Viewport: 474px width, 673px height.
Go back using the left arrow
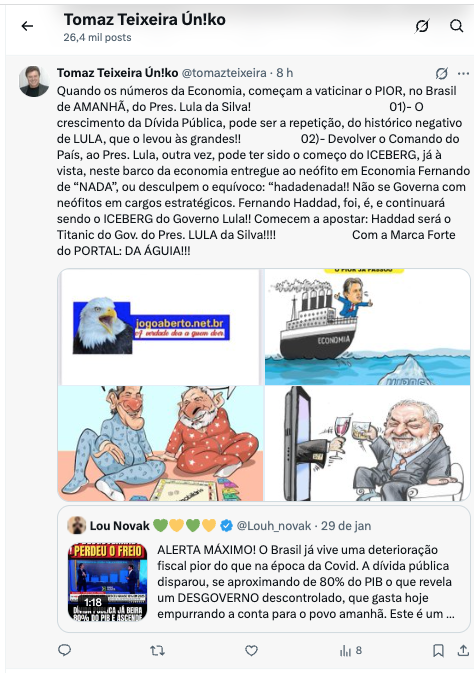click(x=27, y=26)
